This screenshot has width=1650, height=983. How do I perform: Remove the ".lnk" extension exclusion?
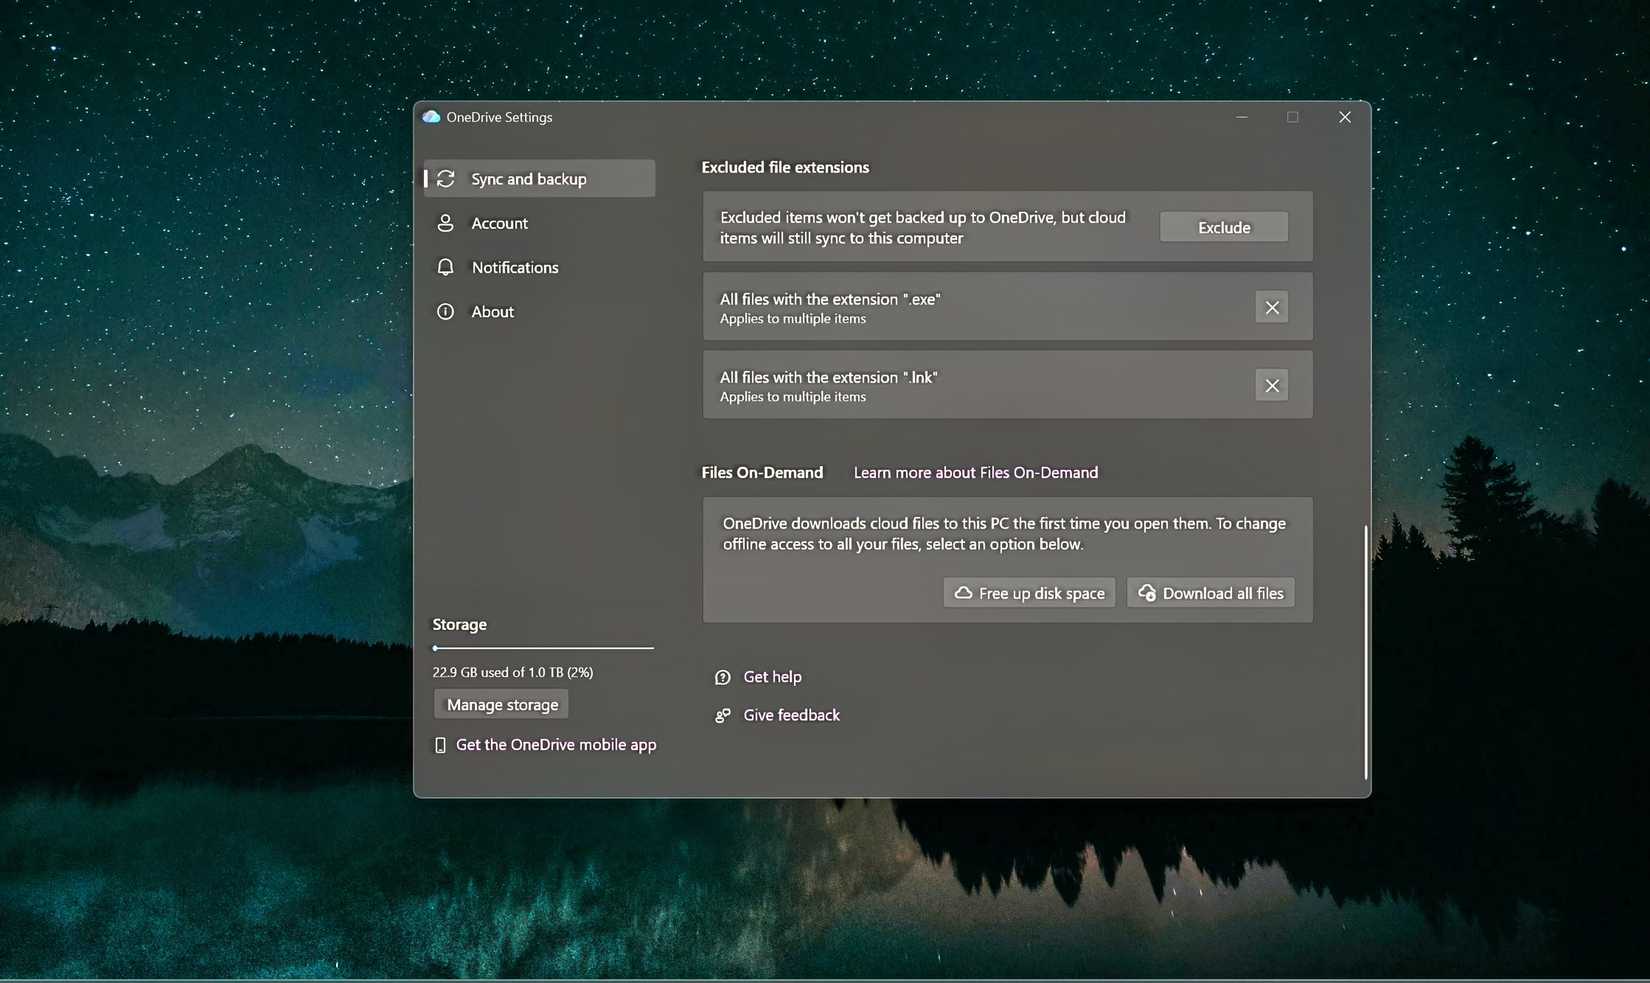pos(1272,385)
